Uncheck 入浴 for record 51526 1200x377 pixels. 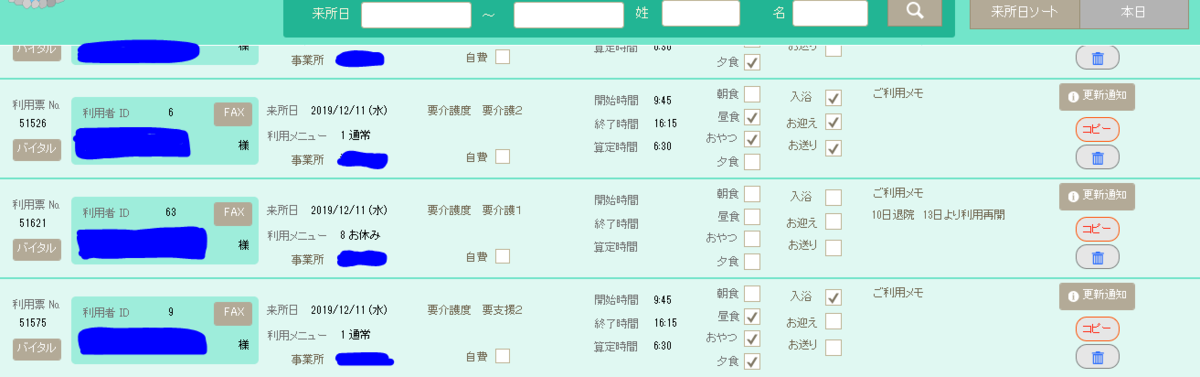coord(833,98)
